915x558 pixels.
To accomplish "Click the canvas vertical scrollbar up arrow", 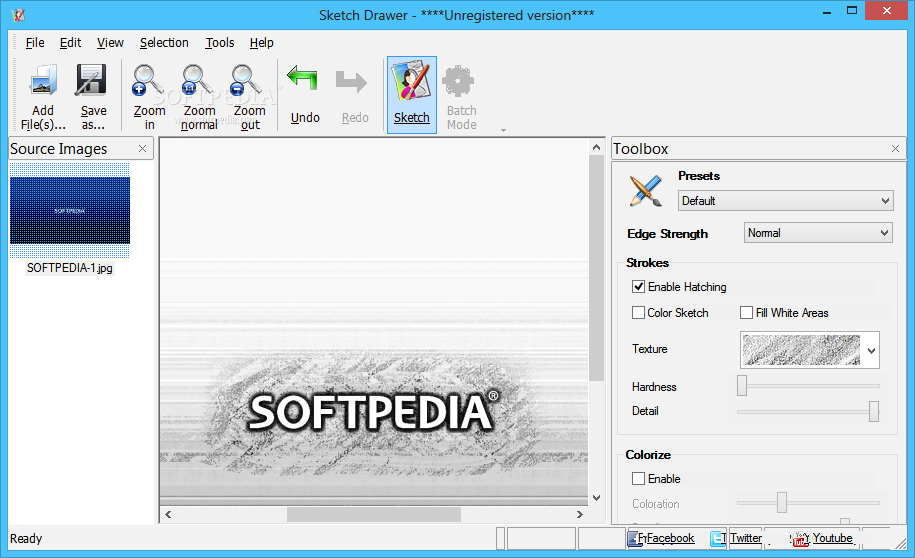I will point(596,147).
